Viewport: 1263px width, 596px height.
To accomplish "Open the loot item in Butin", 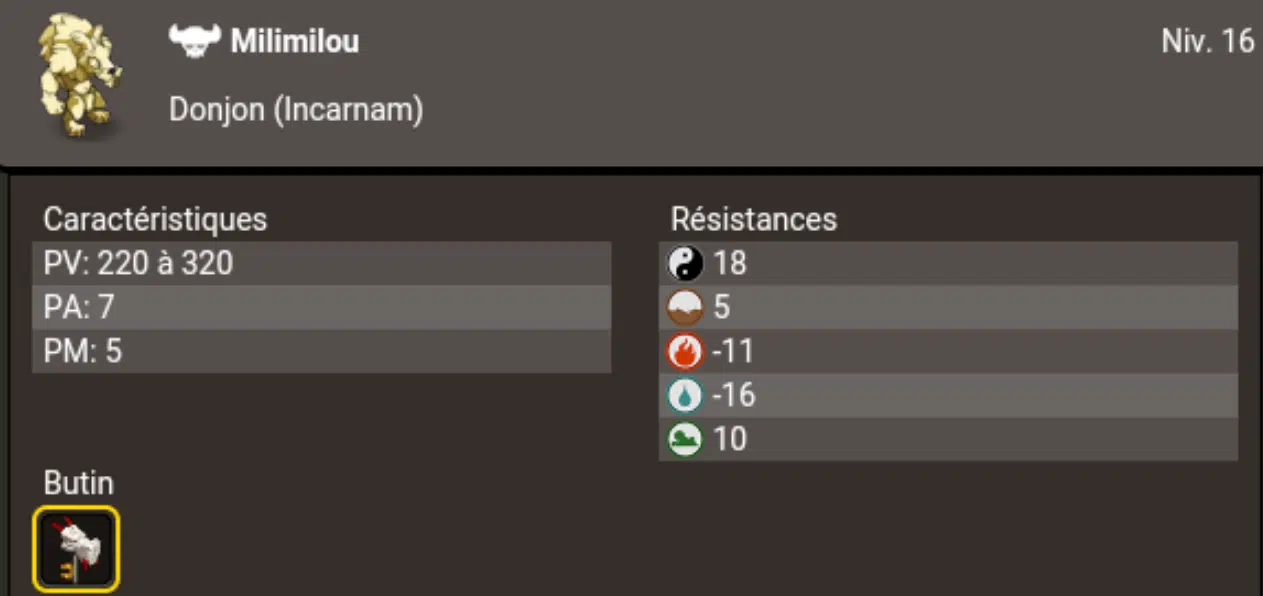I will [x=76, y=549].
